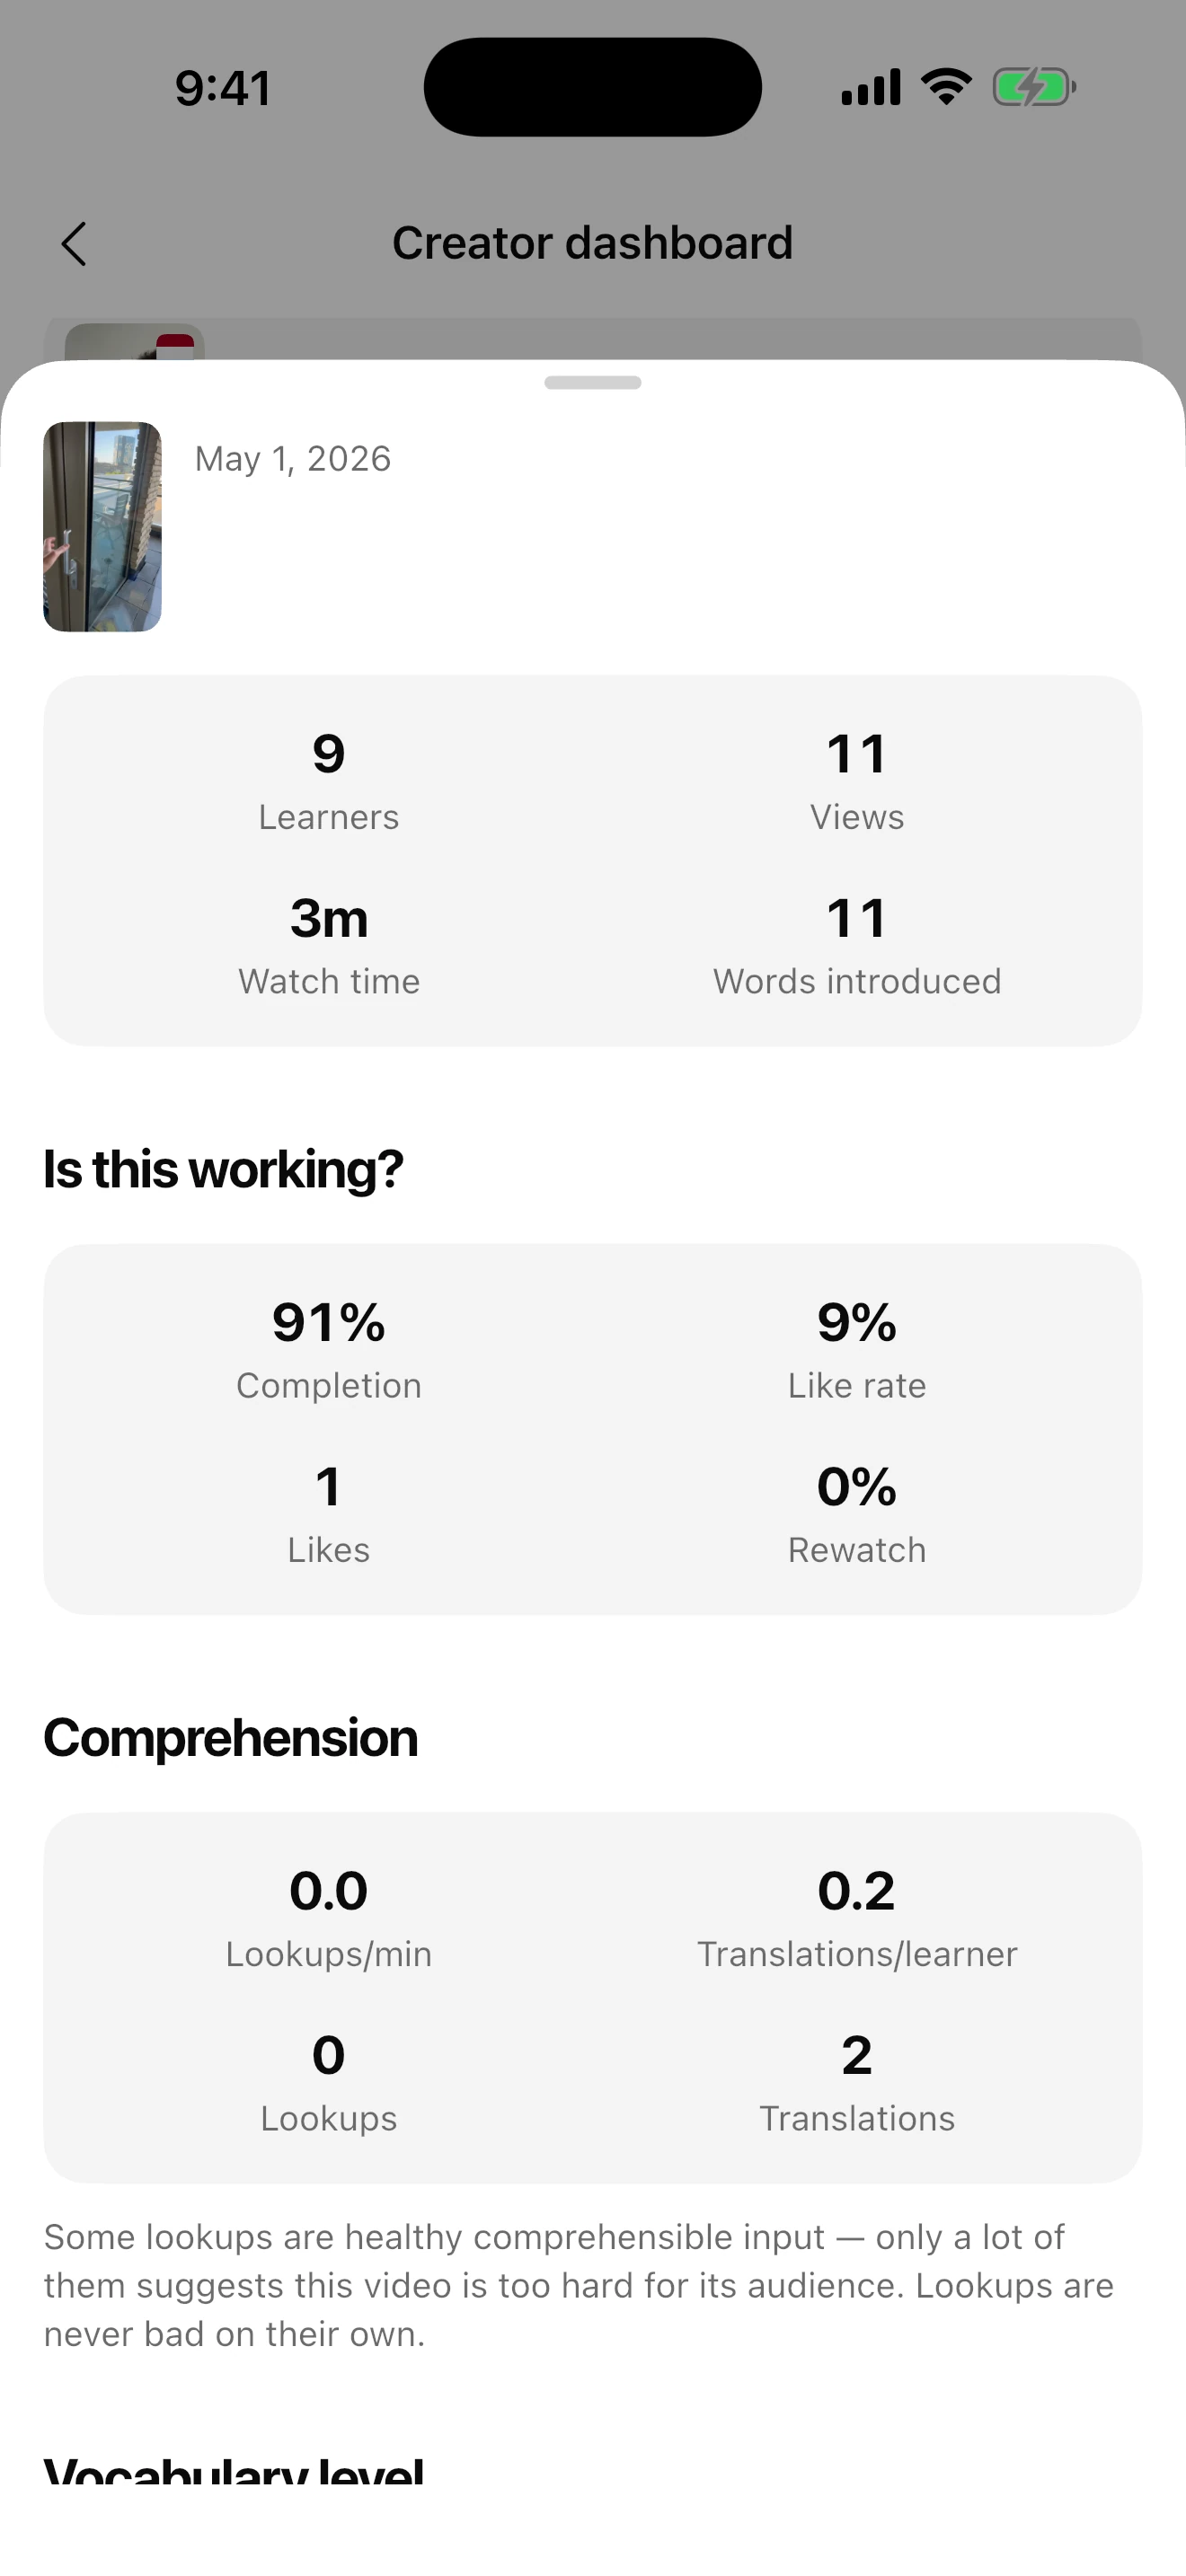Tap the 3m Watch time stat
The height and width of the screenshot is (2576, 1186).
329,945
